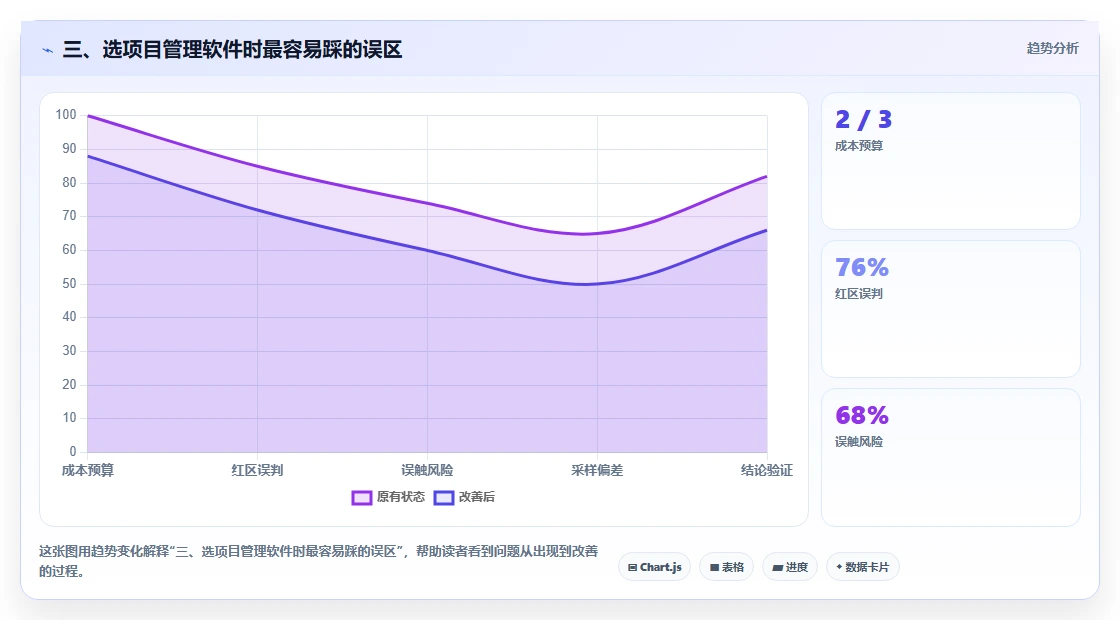The height and width of the screenshot is (620, 1120).
Task: Click the x-axis label 成本预算
Action: [x=88, y=470]
